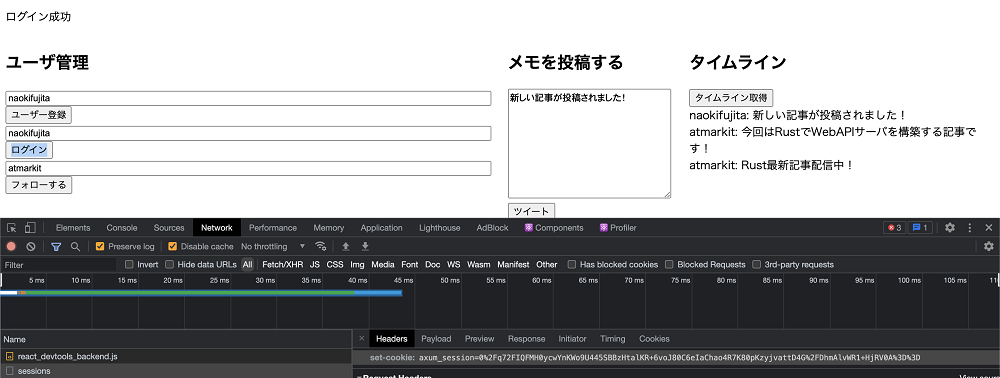Open DevTools settings gear icon
This screenshot has height=378, width=1000.
coord(950,228)
